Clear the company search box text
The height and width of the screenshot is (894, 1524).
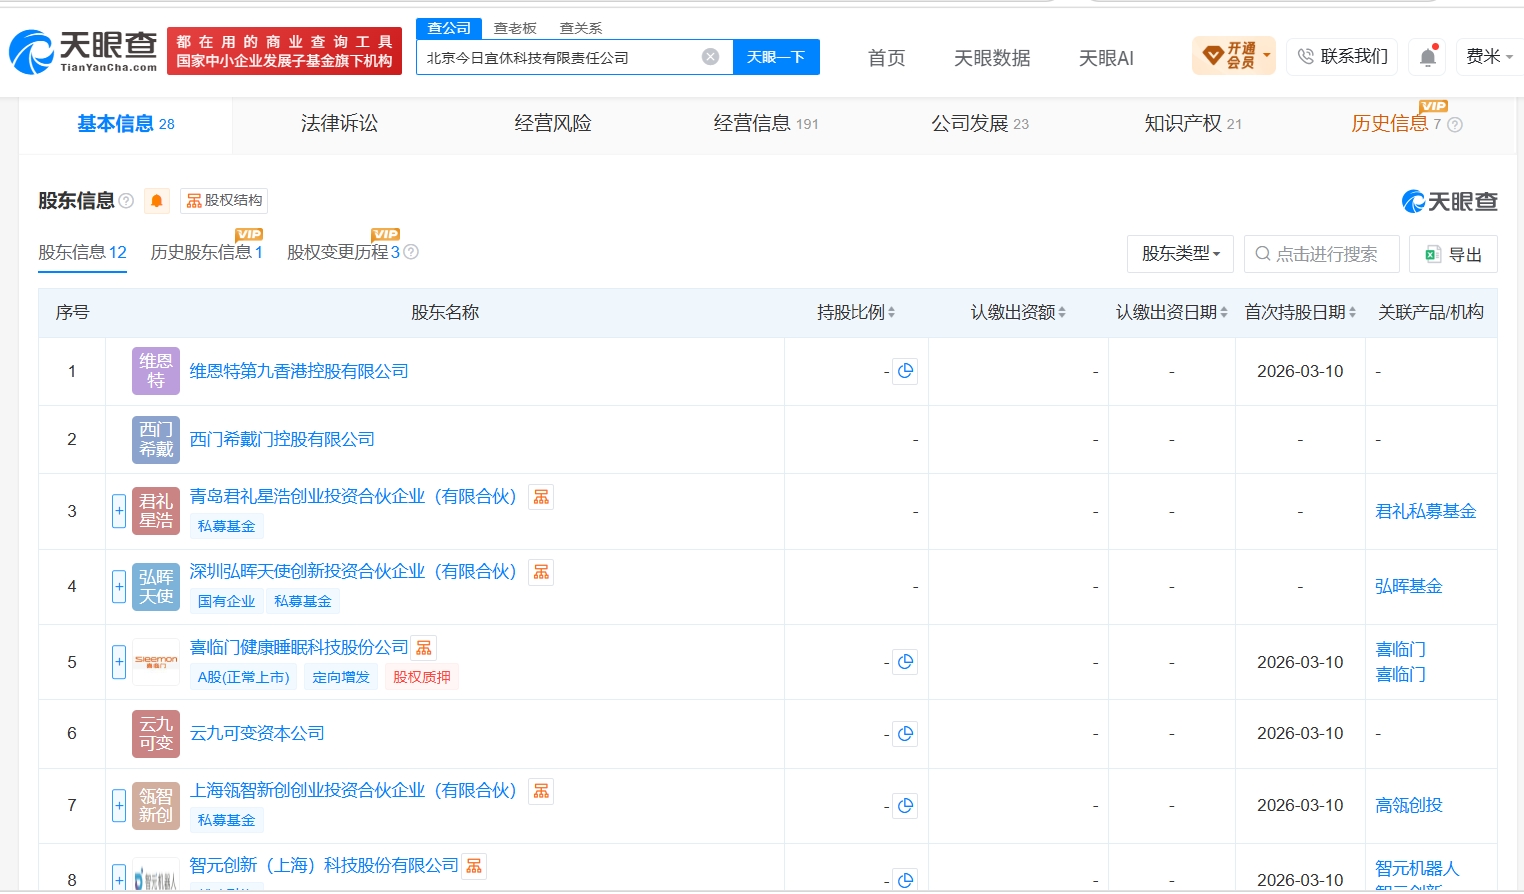710,57
